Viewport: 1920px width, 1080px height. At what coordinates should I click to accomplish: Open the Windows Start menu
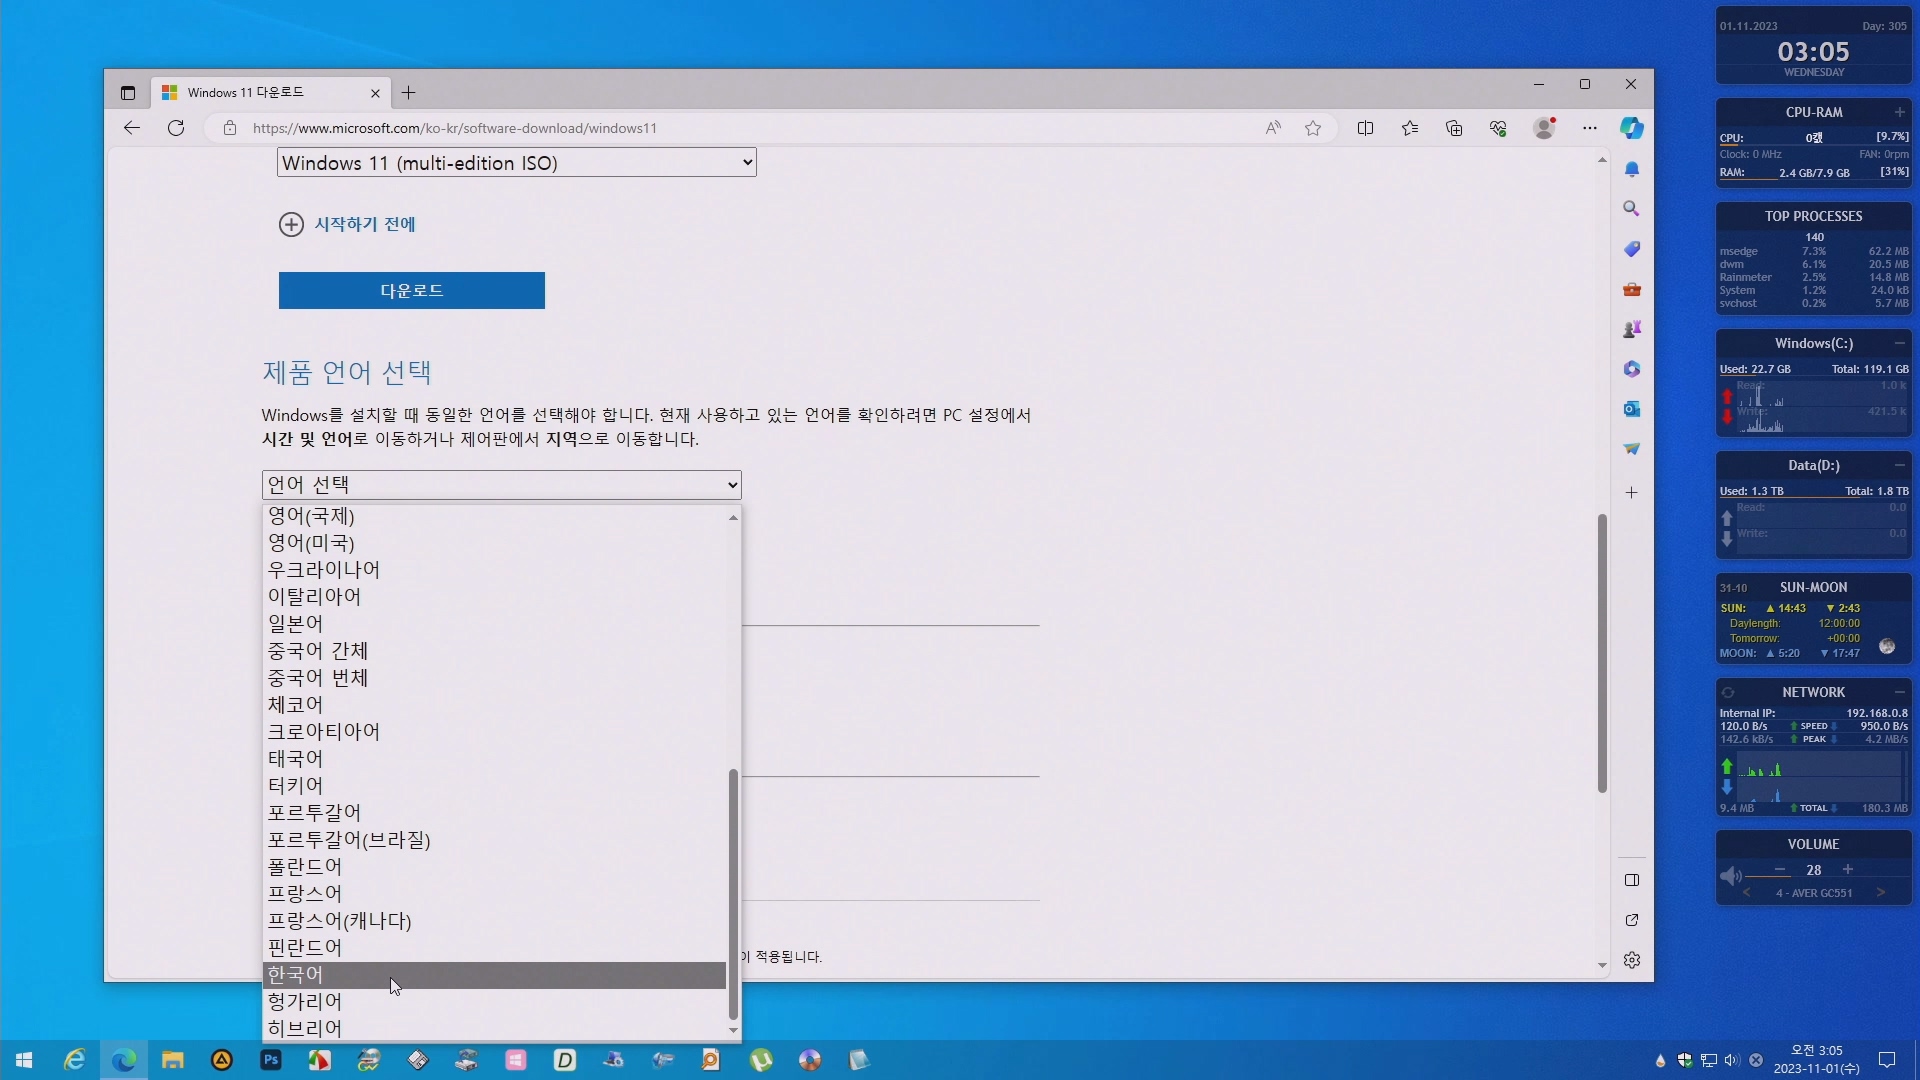(x=25, y=1060)
